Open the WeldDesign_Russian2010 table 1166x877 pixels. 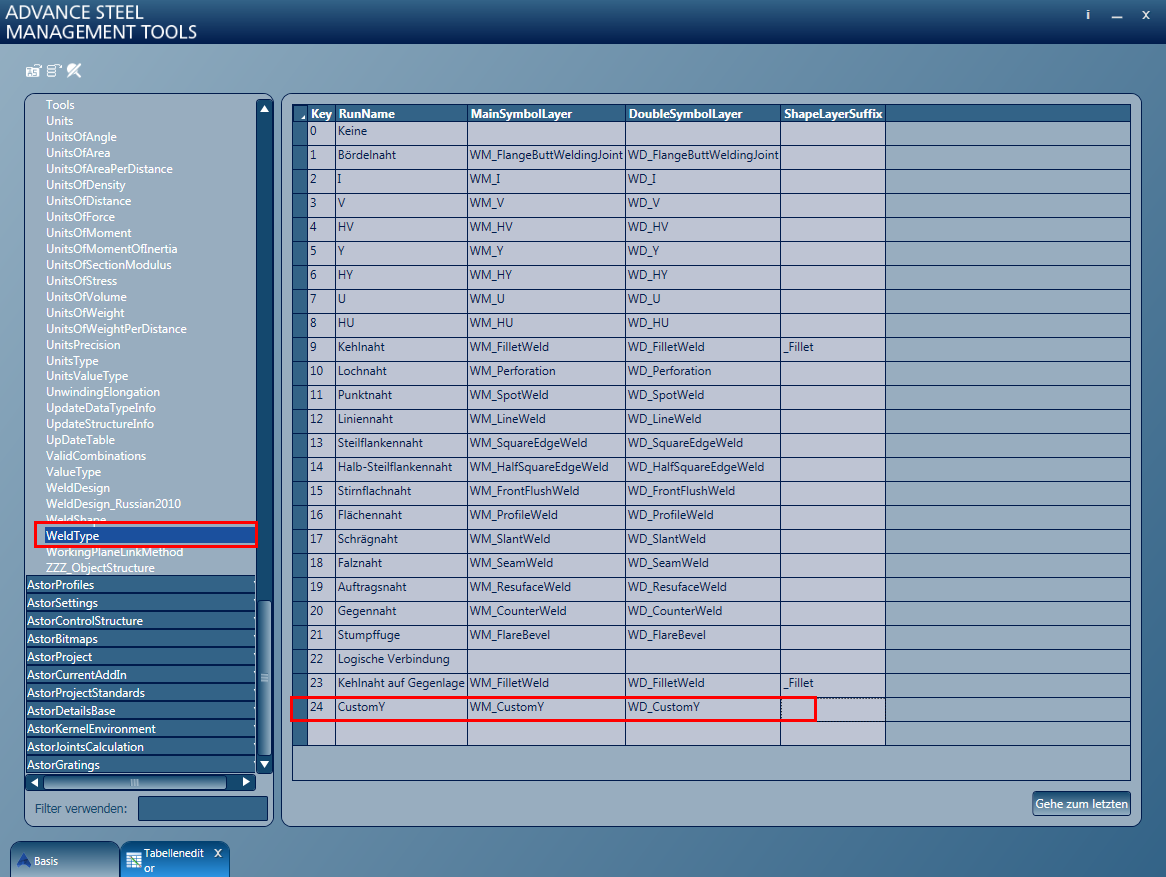point(113,504)
